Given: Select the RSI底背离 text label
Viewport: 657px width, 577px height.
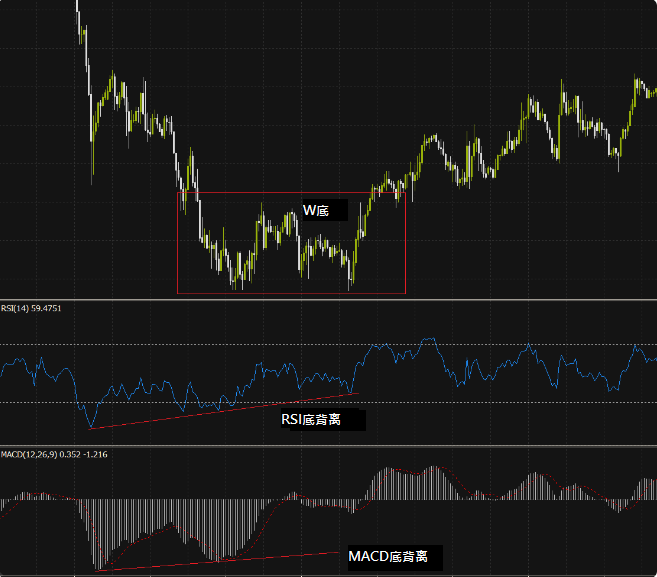Looking at the screenshot, I should tap(311, 419).
